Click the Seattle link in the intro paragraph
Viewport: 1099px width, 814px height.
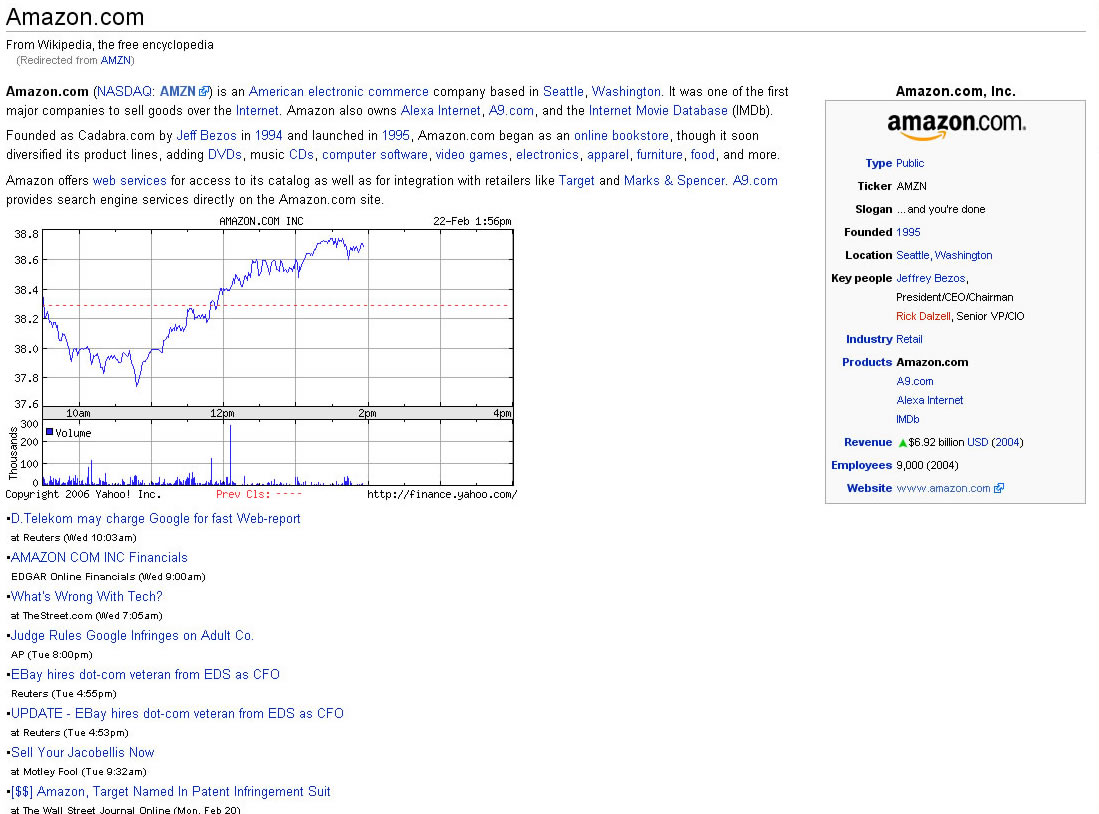(x=563, y=92)
